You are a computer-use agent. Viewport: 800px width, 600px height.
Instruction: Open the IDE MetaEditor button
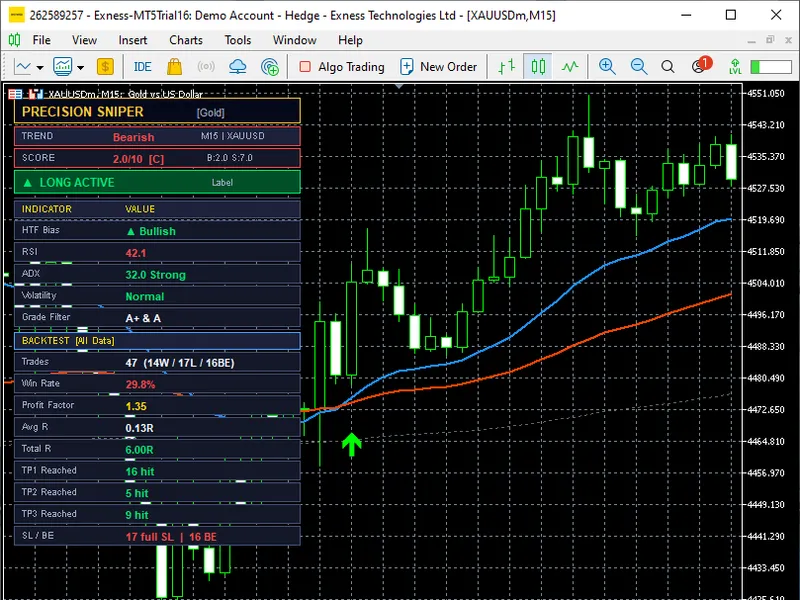coord(142,67)
